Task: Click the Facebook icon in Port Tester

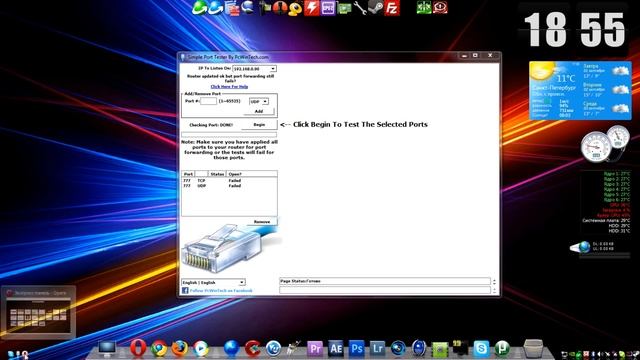Action: click(x=185, y=291)
